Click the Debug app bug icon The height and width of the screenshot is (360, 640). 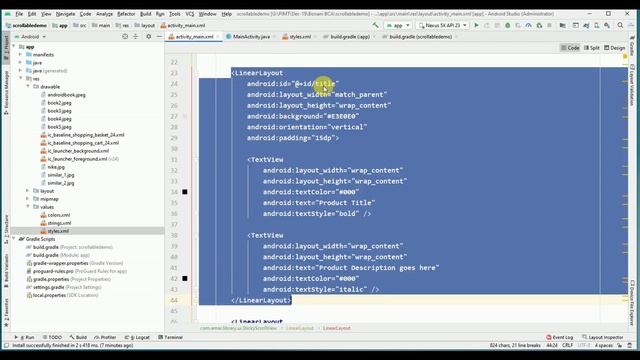pyautogui.click(x=507, y=25)
